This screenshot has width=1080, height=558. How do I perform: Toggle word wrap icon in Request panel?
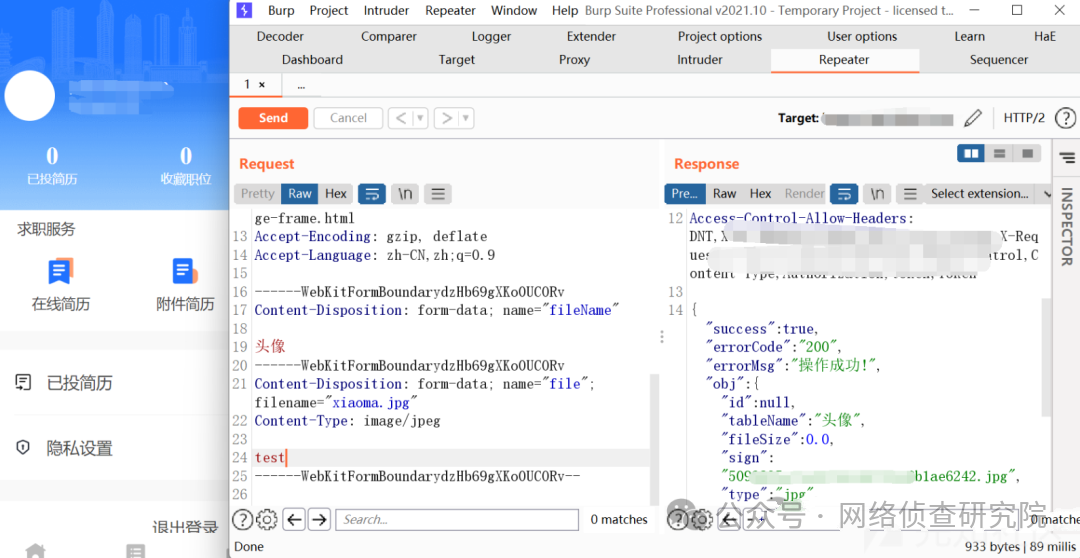(x=372, y=194)
